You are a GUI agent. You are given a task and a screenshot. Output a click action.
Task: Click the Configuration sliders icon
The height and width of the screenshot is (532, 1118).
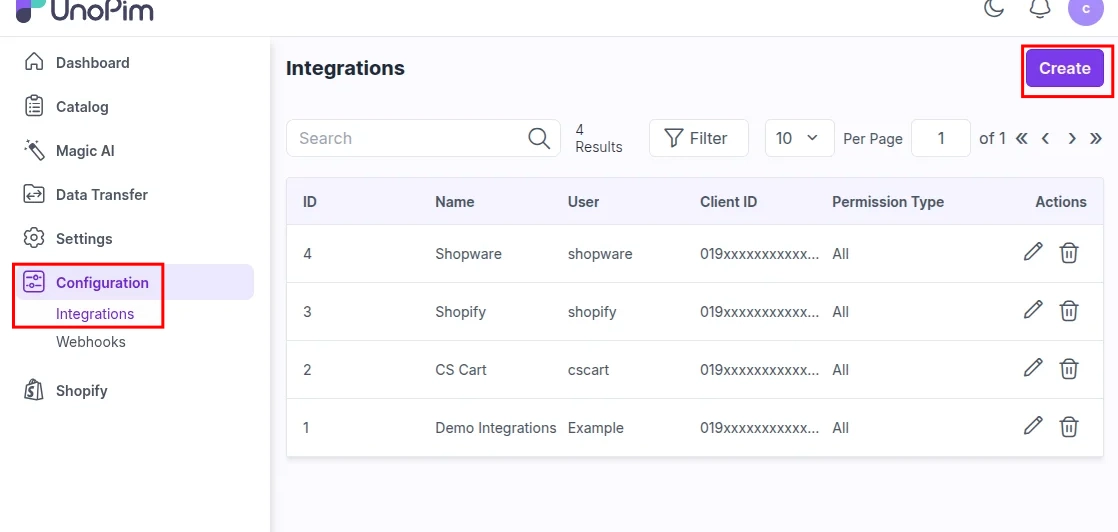point(34,282)
